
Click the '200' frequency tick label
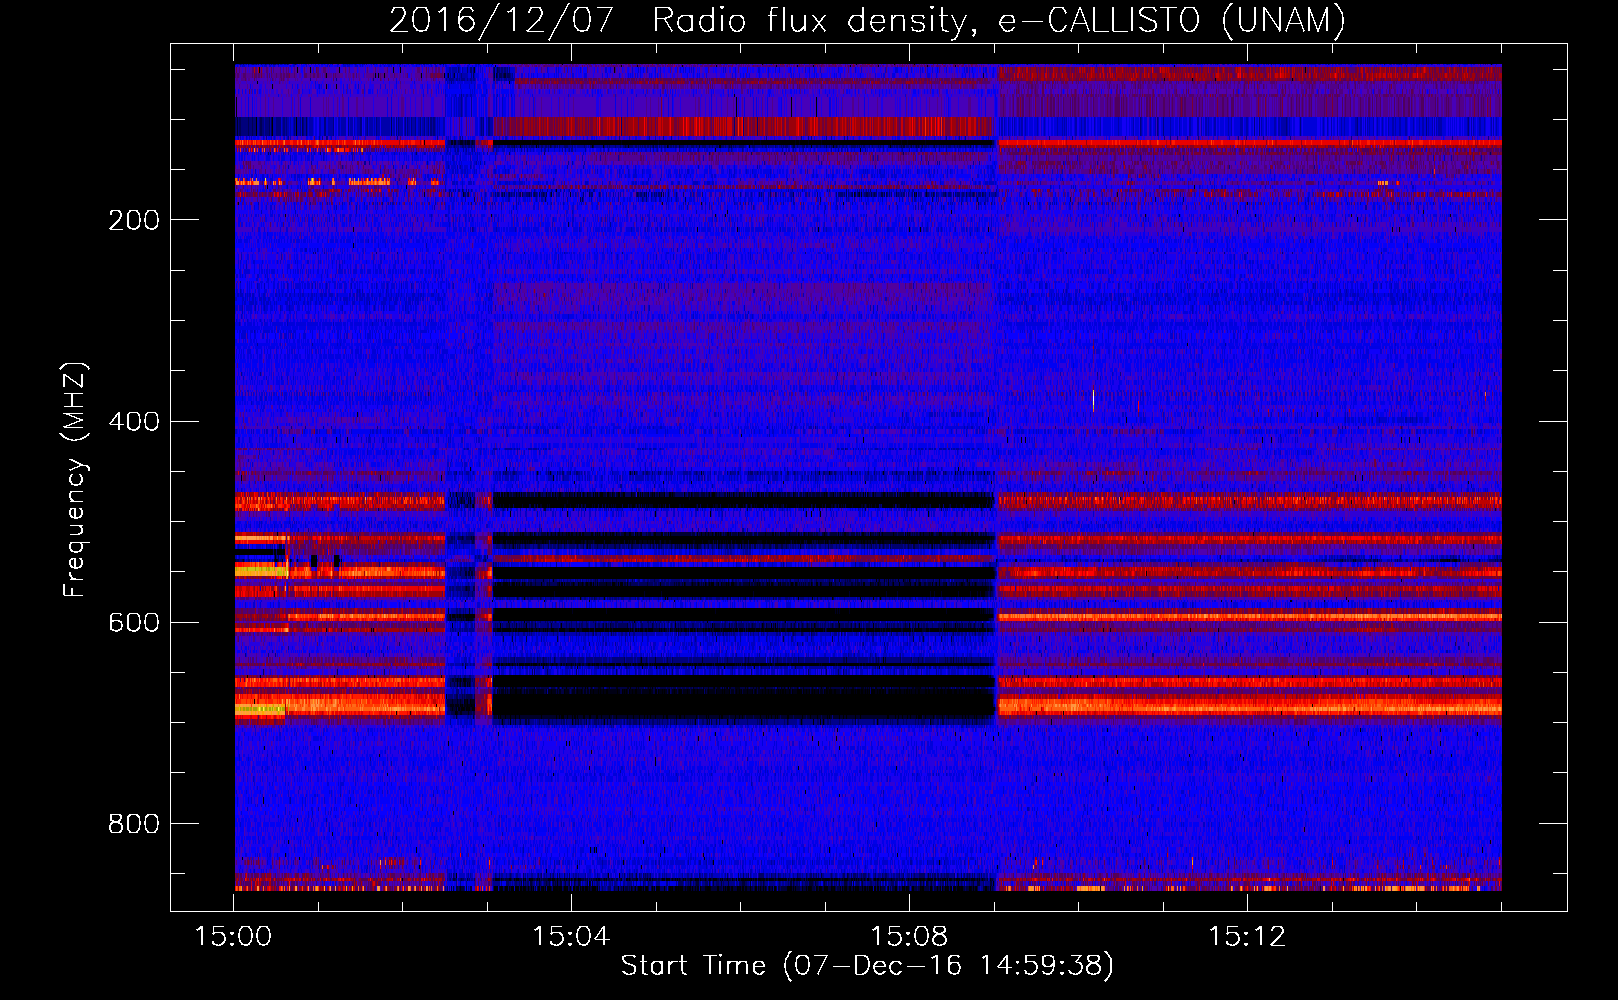[x=134, y=220]
